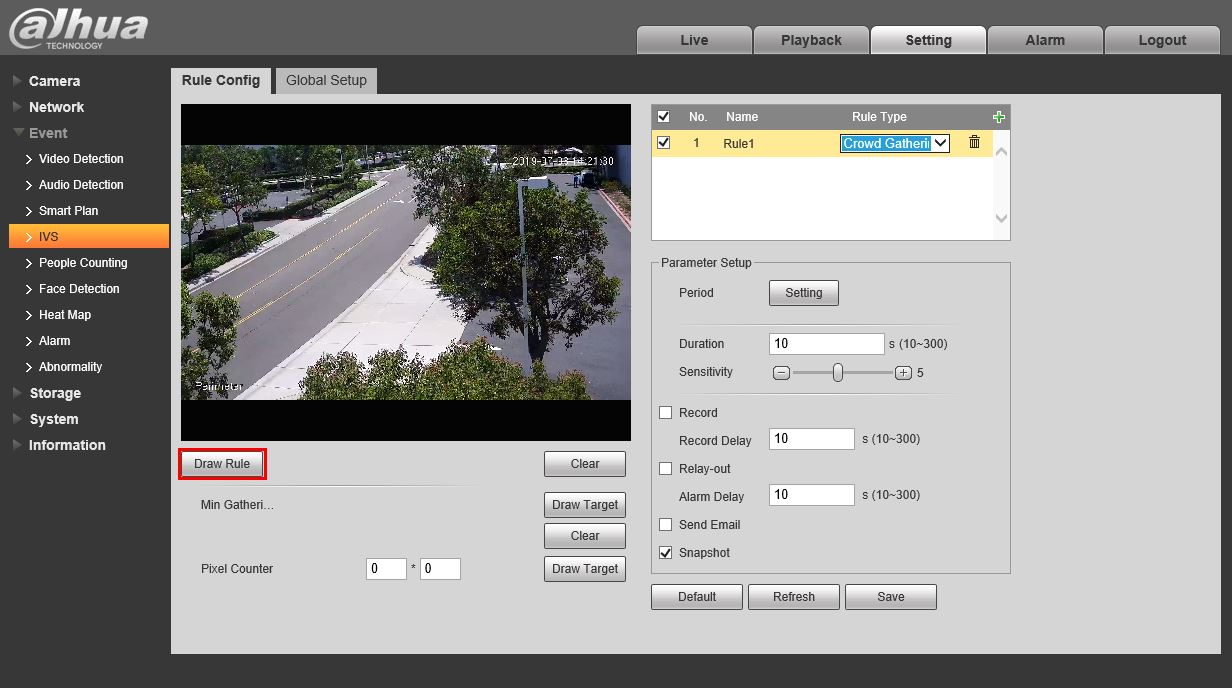Screen dimensions: 1232x688
Task: Expand the Storage menu section
Action: tap(54, 393)
